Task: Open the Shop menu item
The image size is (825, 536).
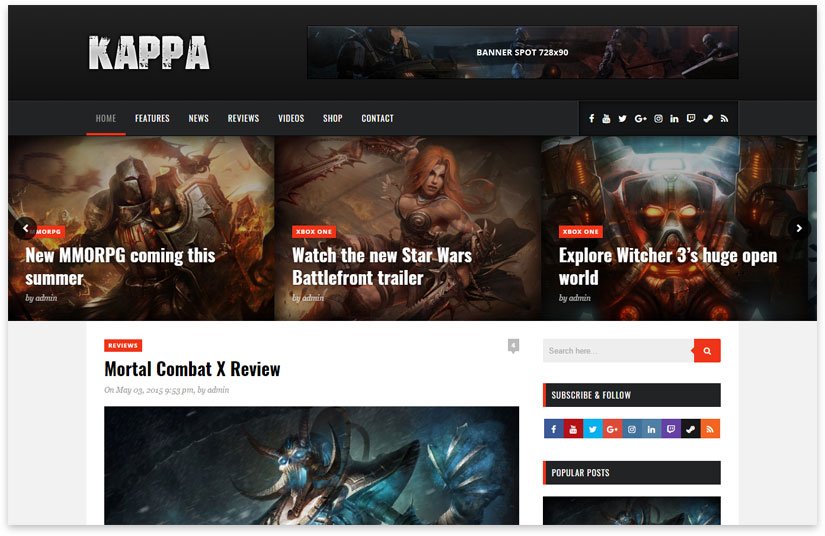Action: (x=333, y=118)
